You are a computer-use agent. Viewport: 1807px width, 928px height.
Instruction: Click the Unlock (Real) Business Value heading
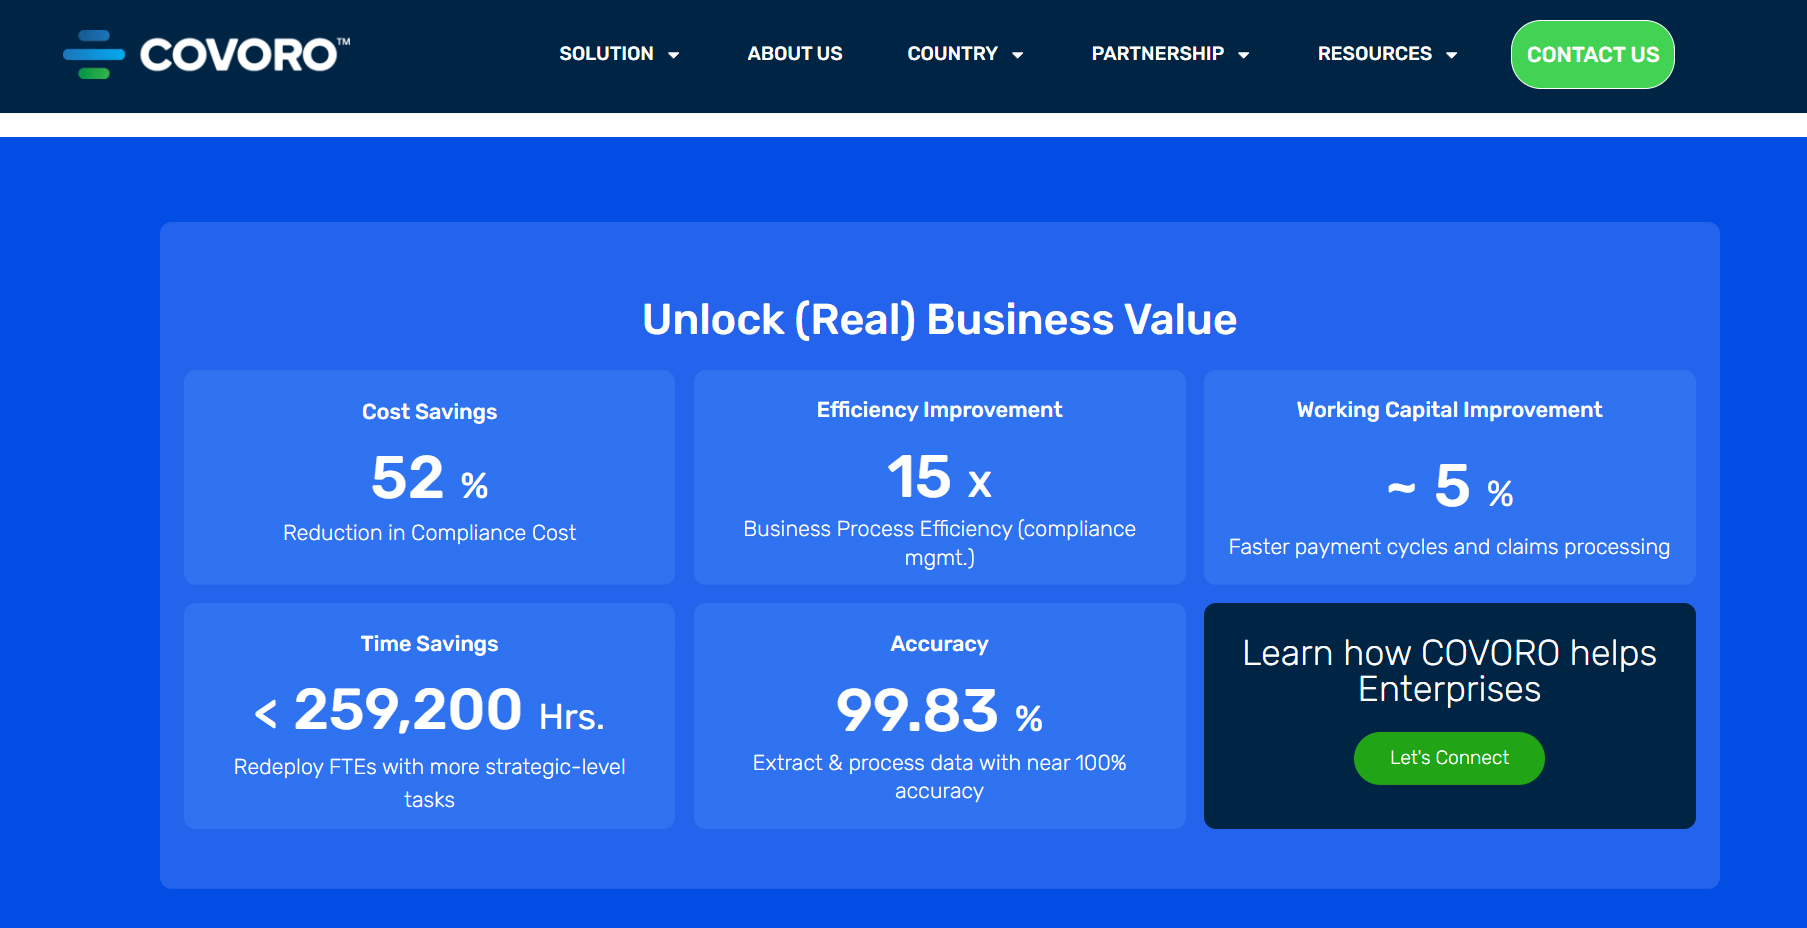[940, 320]
